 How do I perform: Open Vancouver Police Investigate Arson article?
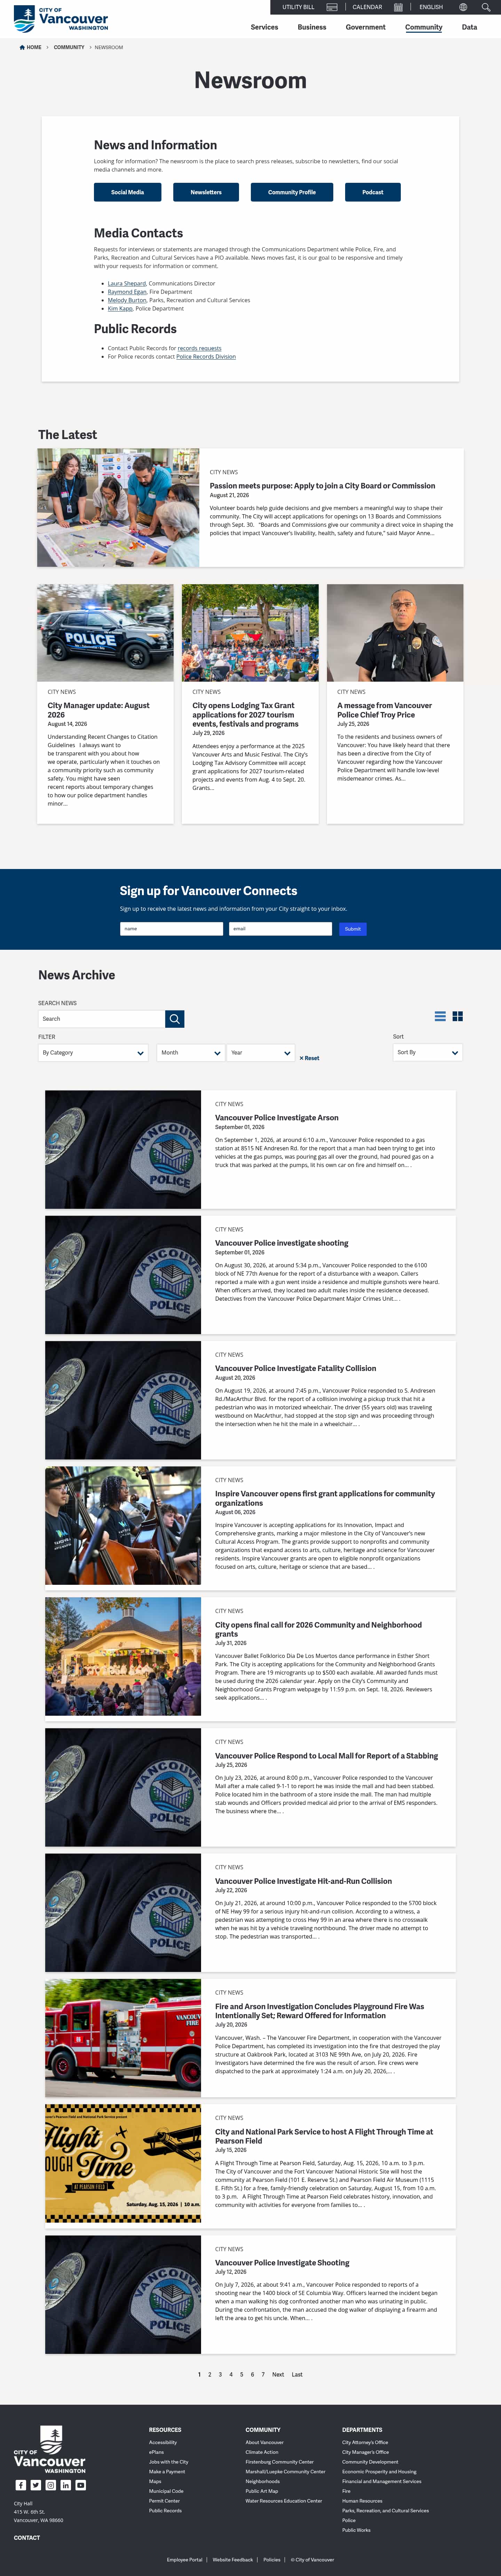click(x=277, y=1118)
